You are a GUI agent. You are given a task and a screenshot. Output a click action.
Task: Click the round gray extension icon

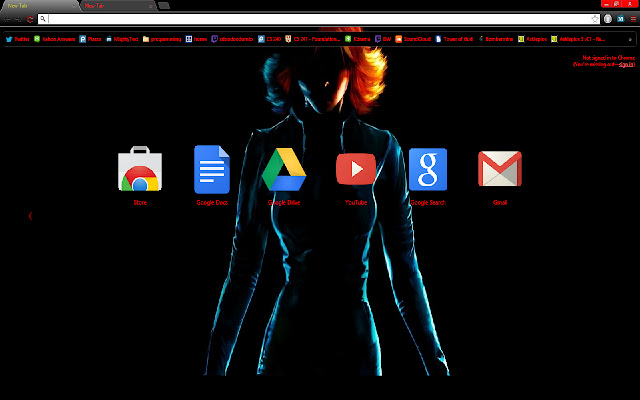pos(608,19)
